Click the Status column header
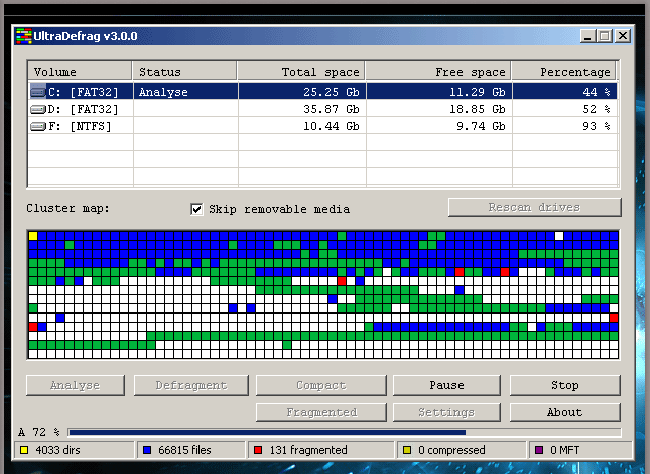Viewport: 650px width, 474px height. [185, 71]
